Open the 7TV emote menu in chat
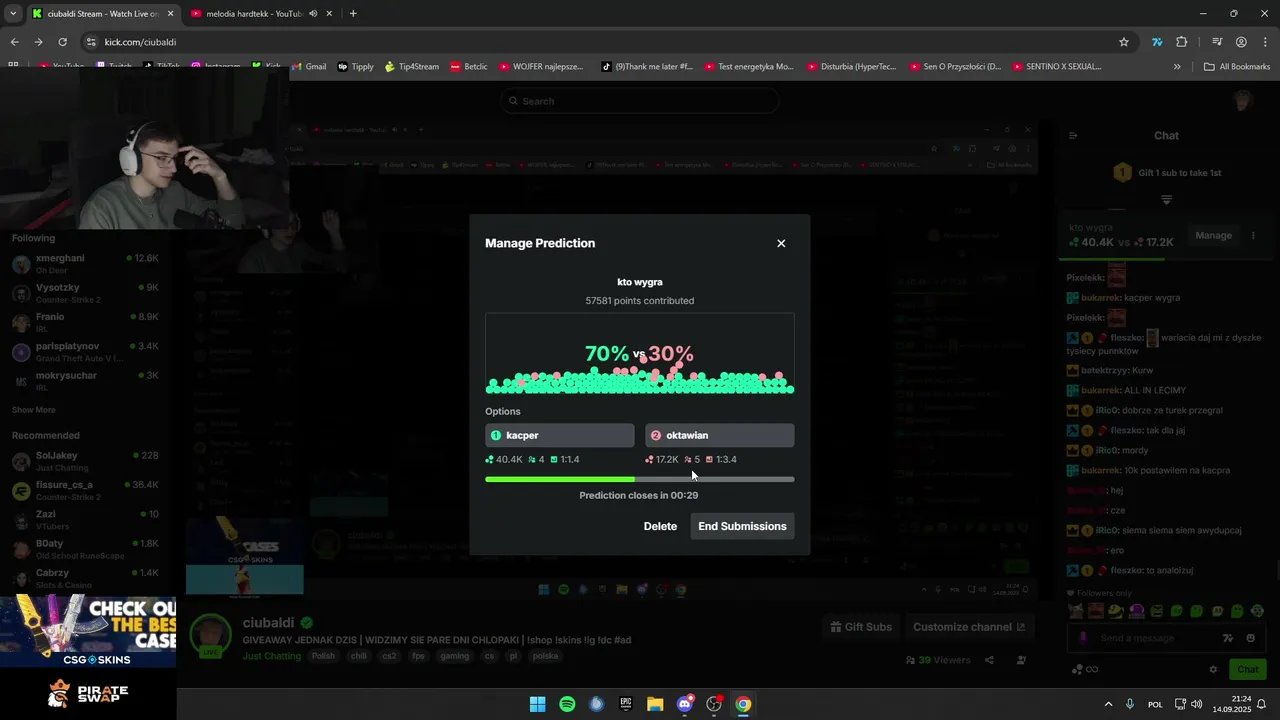The height and width of the screenshot is (720, 1280). pos(1228,638)
